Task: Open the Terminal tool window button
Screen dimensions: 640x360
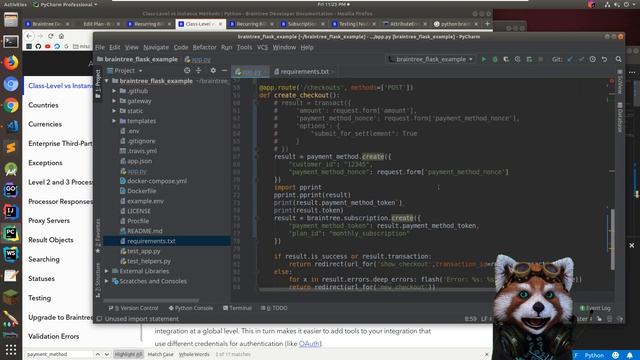Action: point(237,308)
